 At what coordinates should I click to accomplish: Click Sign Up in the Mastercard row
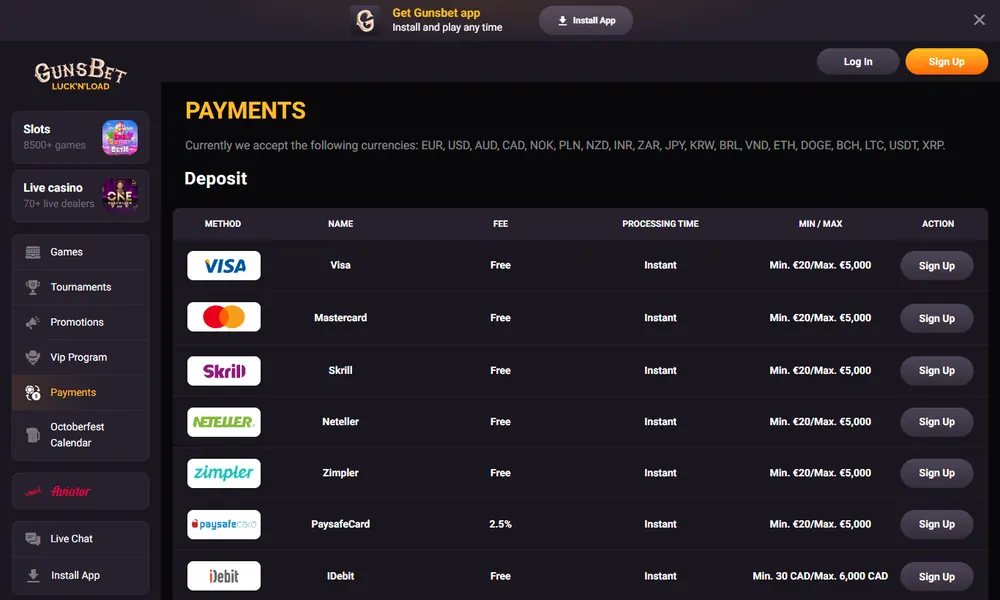936,318
